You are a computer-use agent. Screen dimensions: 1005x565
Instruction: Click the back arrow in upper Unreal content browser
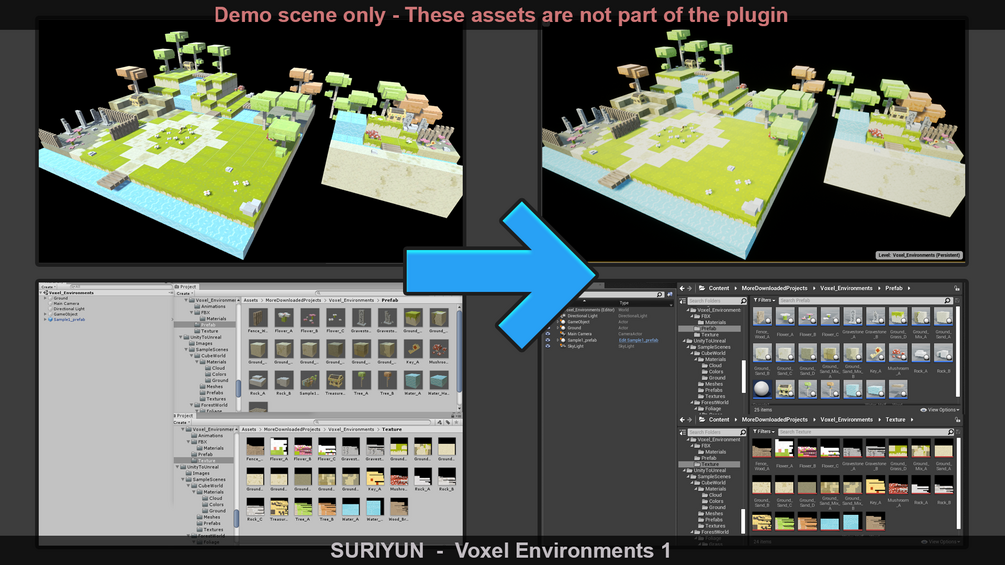[682, 288]
